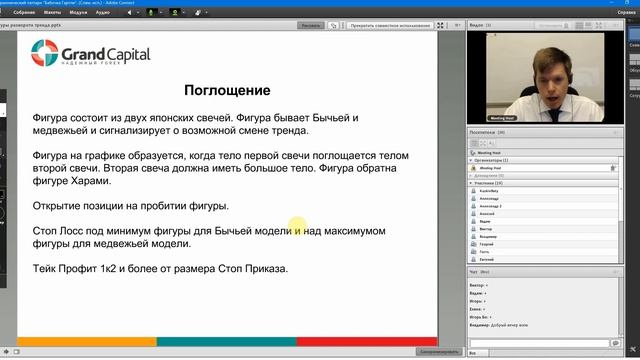Click the attendee list scrollbar

point(621,209)
